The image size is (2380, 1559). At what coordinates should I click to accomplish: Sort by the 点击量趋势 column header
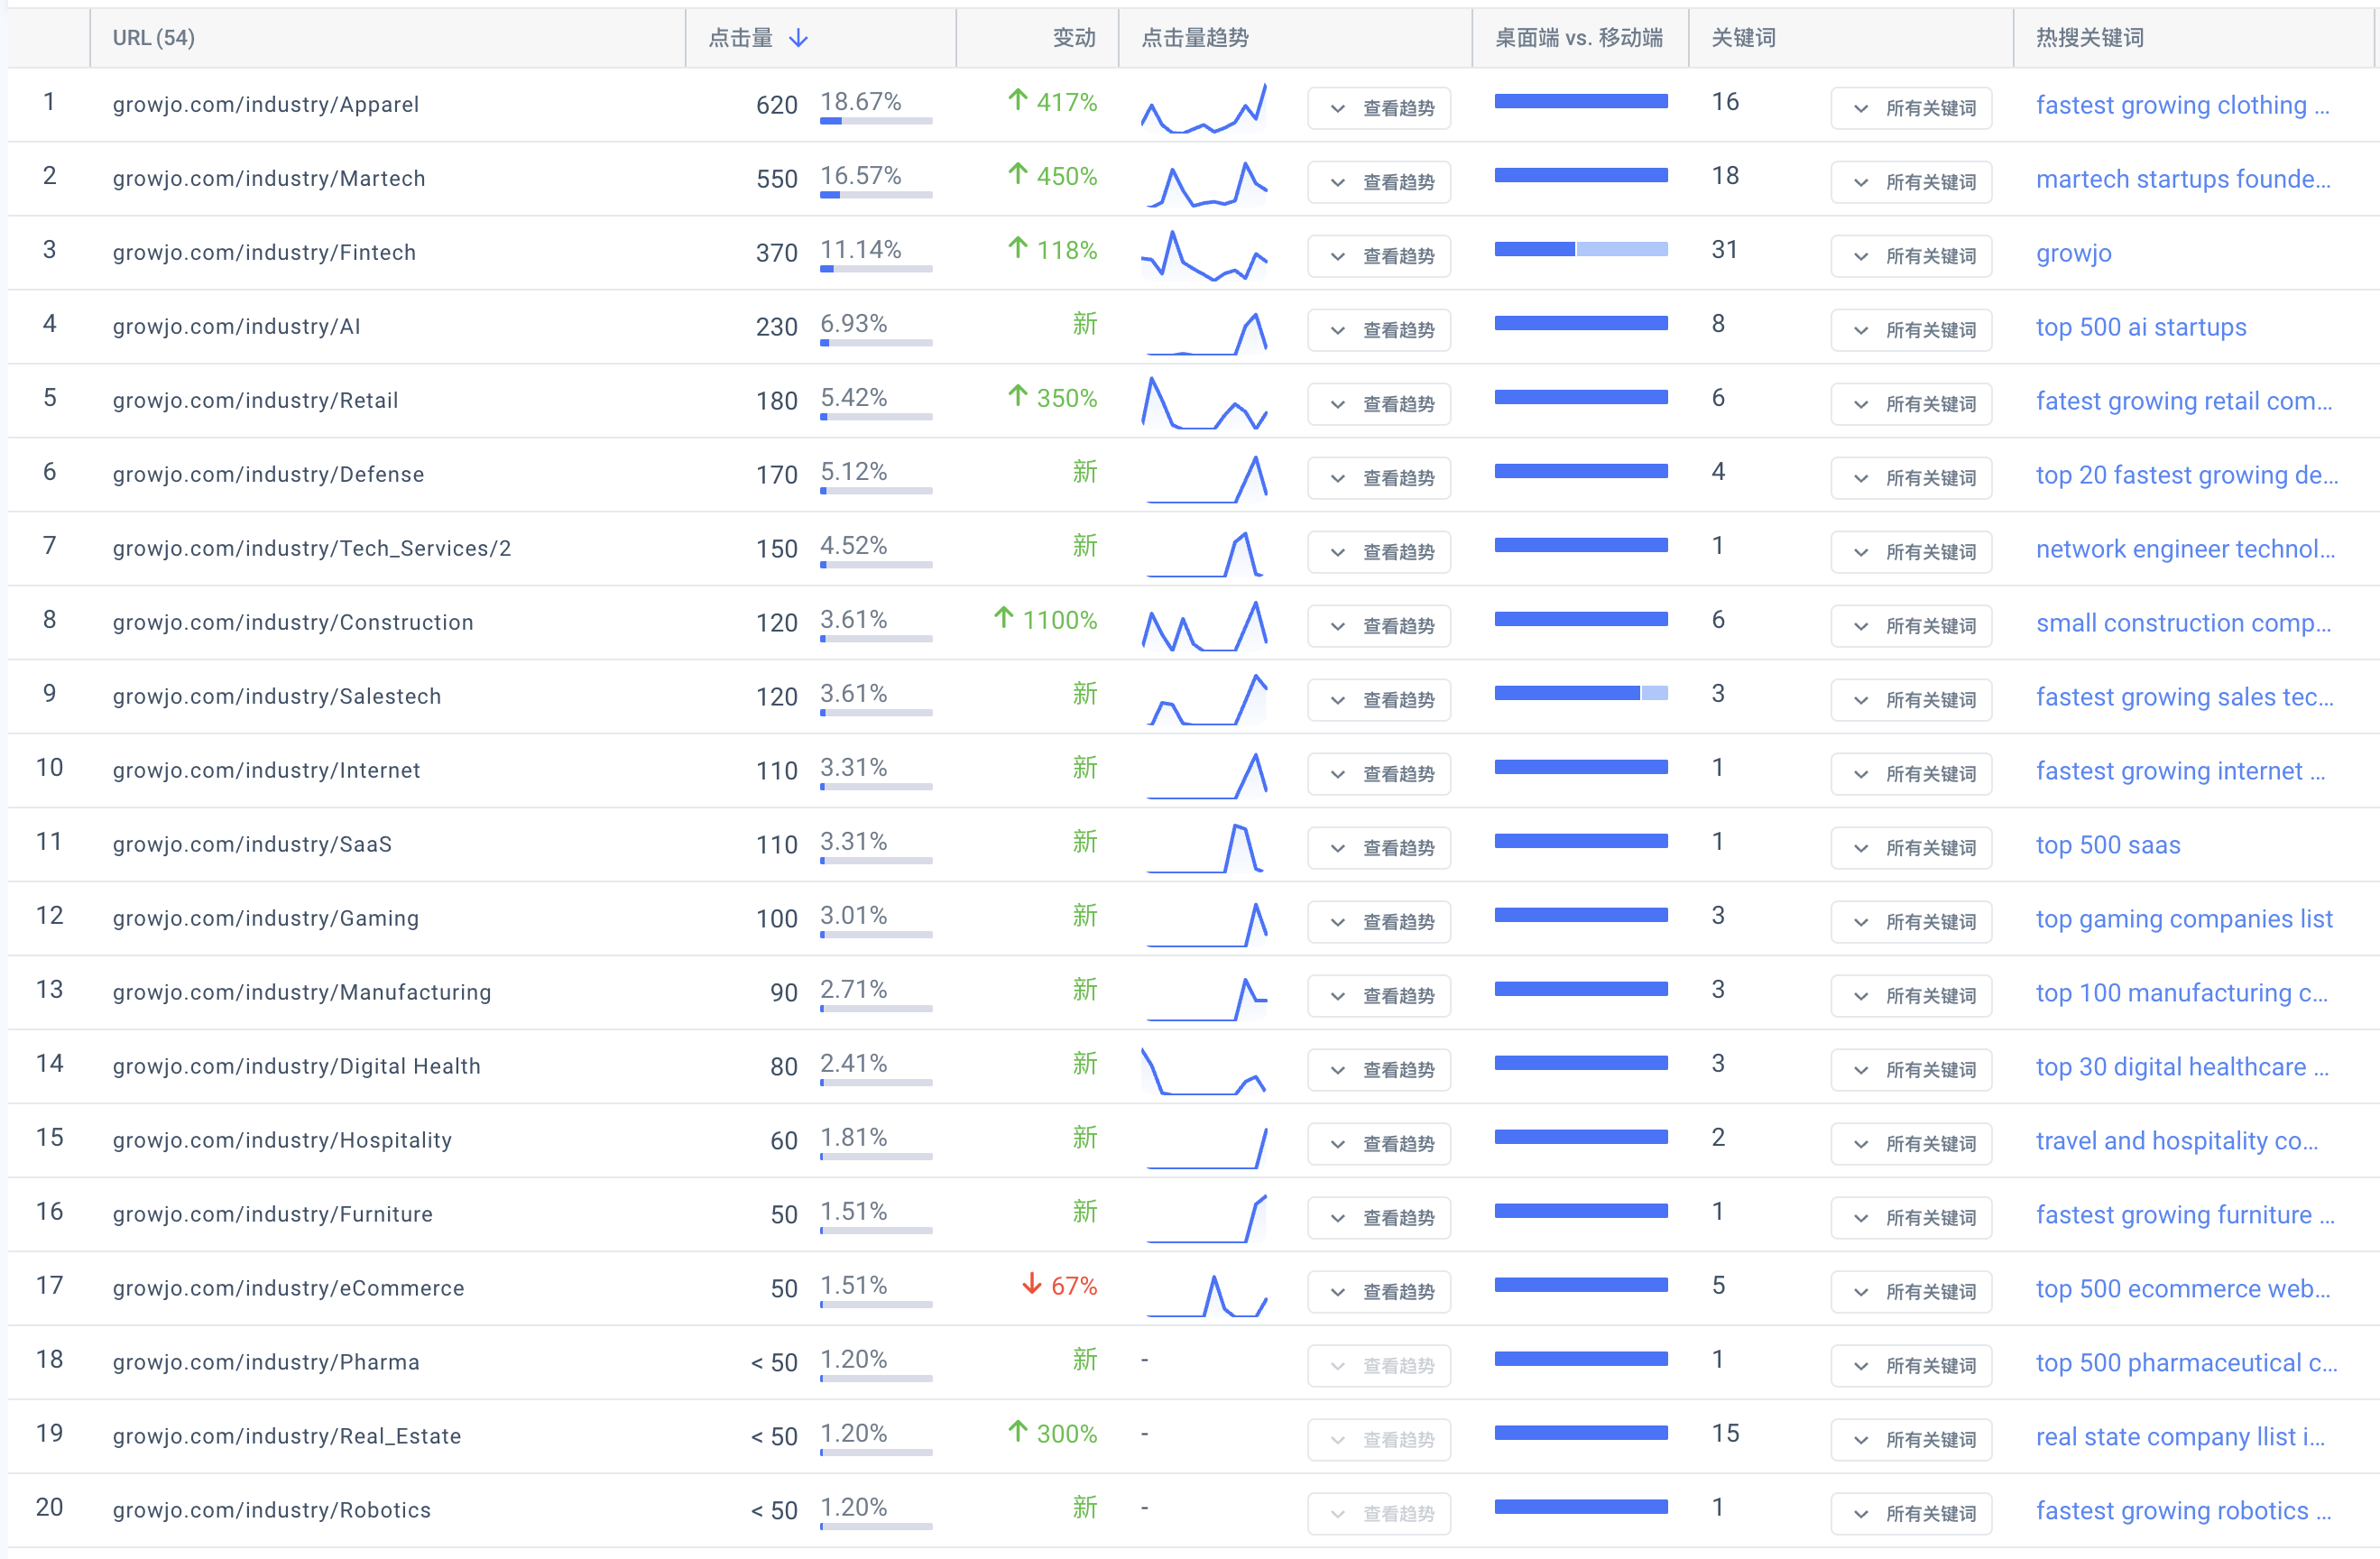pos(1194,38)
